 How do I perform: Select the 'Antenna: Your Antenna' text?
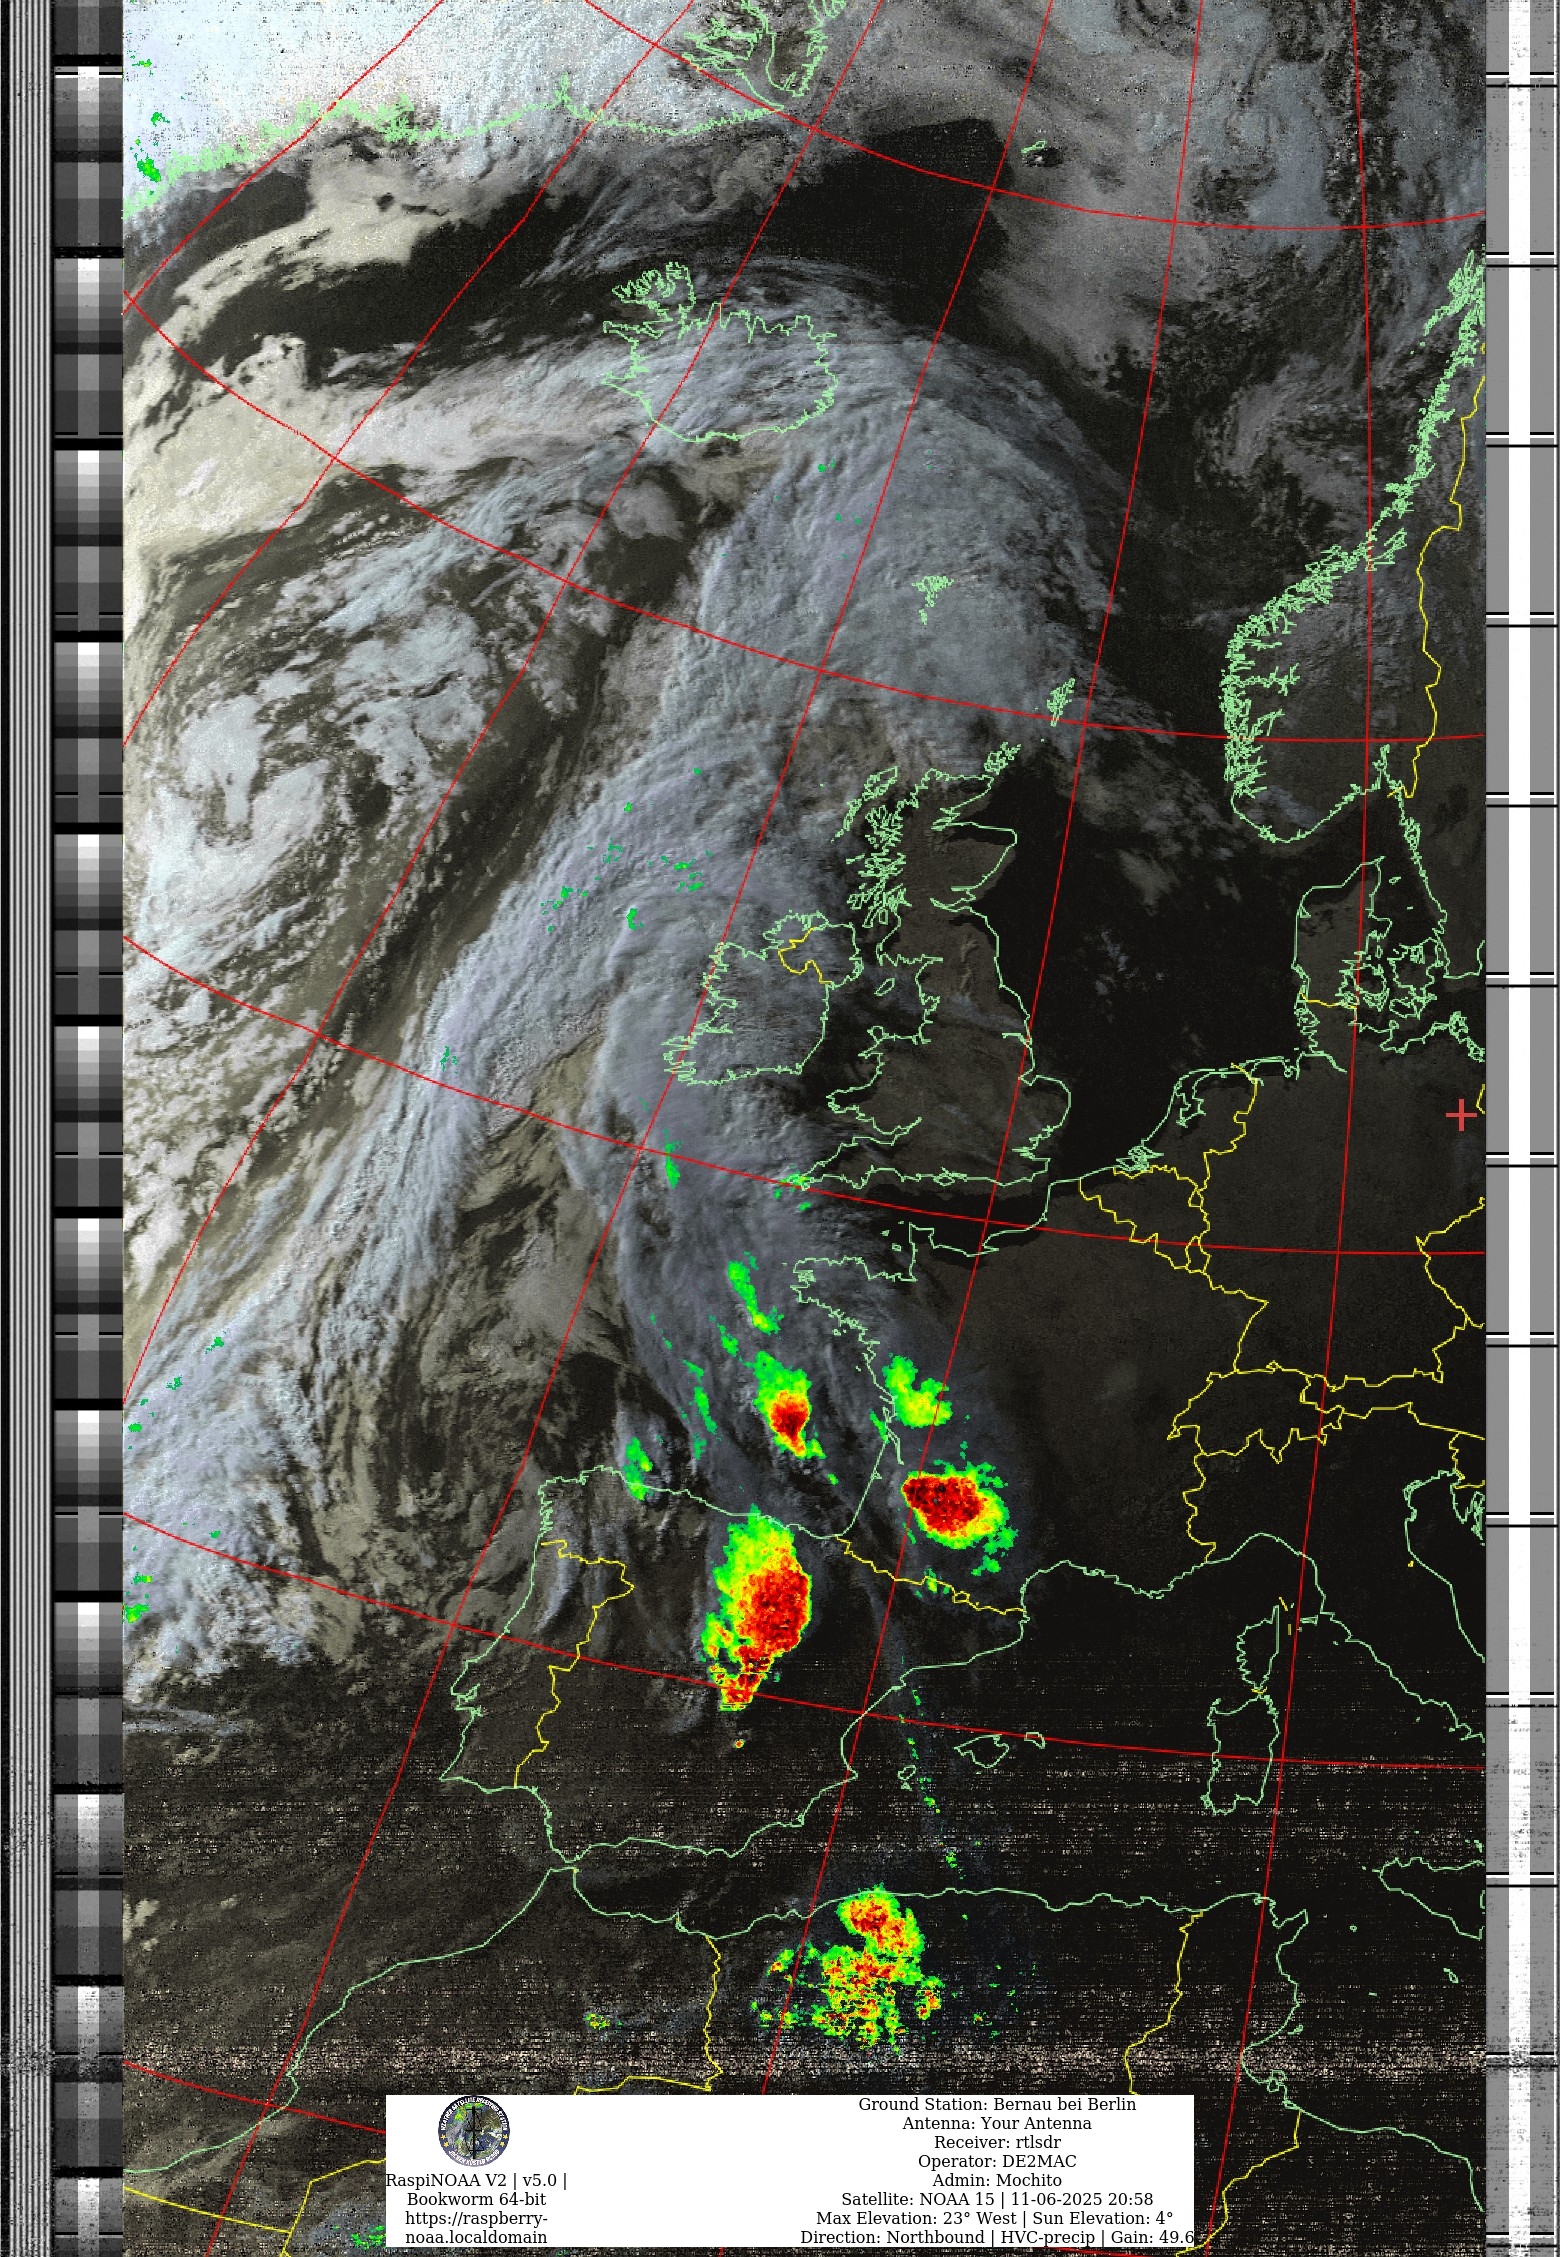tap(997, 2123)
